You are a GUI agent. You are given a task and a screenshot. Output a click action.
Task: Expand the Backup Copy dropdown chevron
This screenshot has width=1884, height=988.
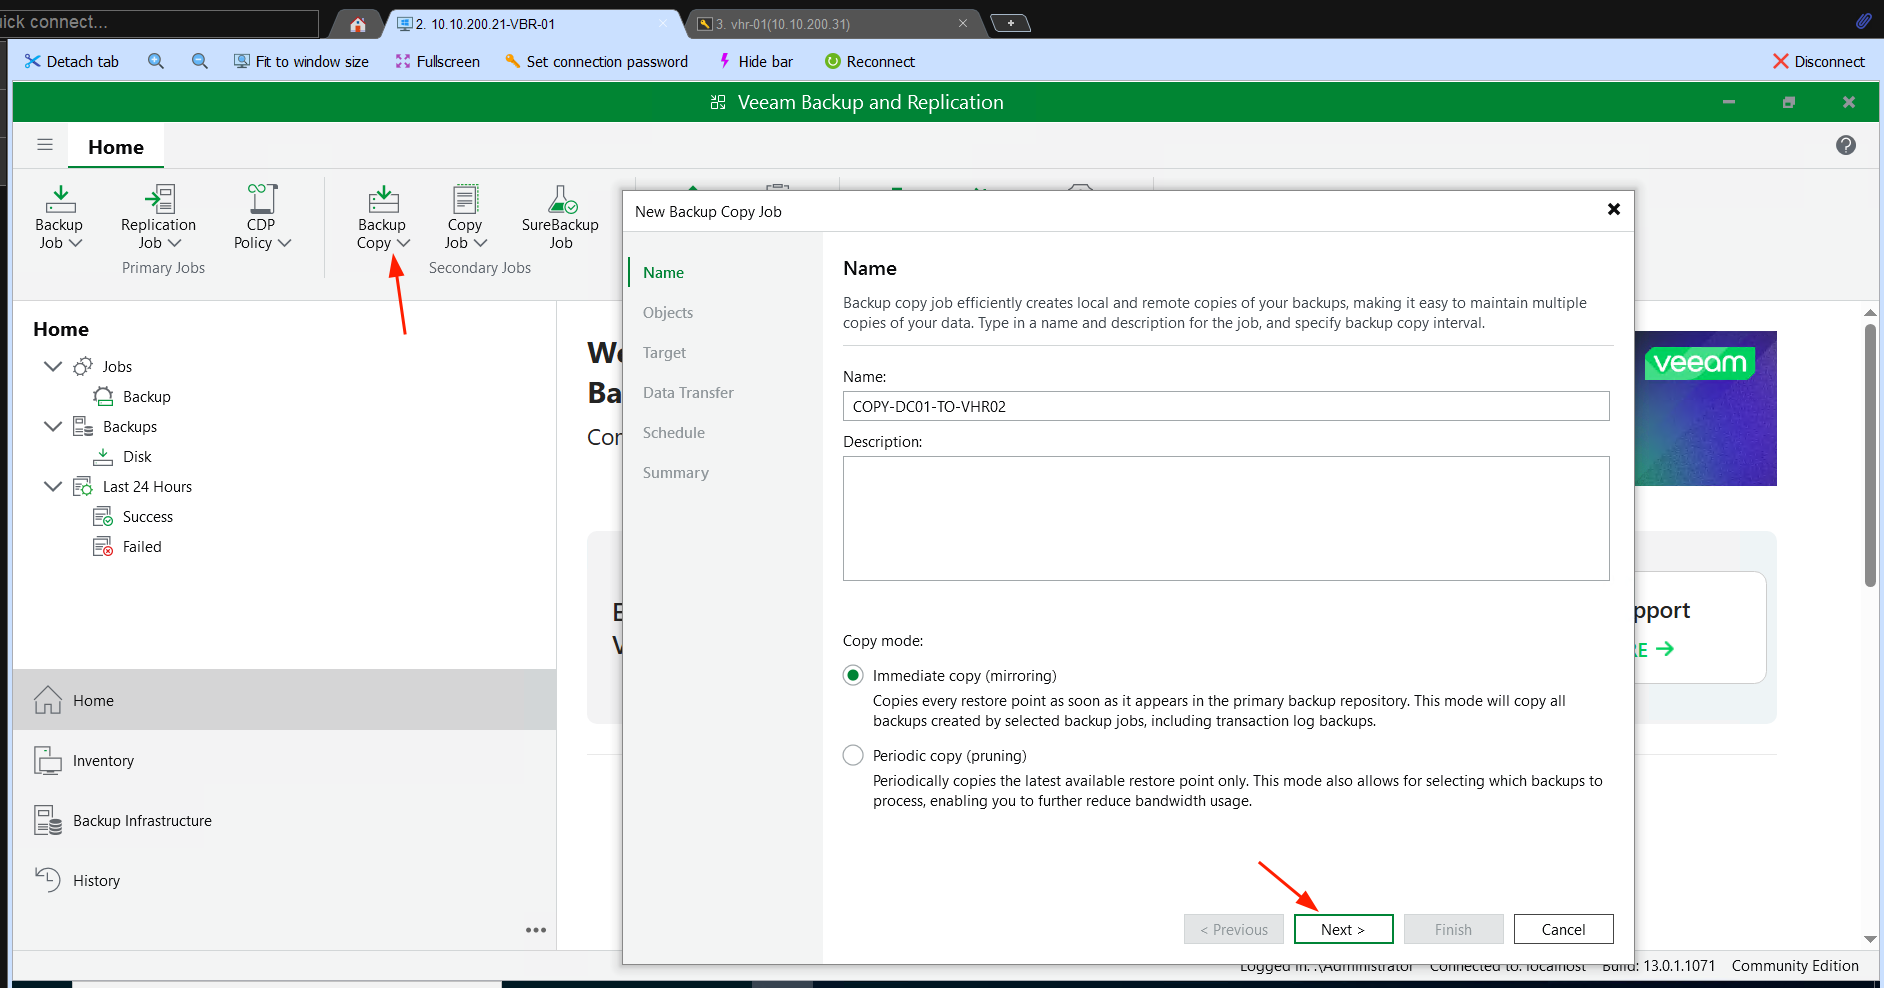[x=403, y=243]
